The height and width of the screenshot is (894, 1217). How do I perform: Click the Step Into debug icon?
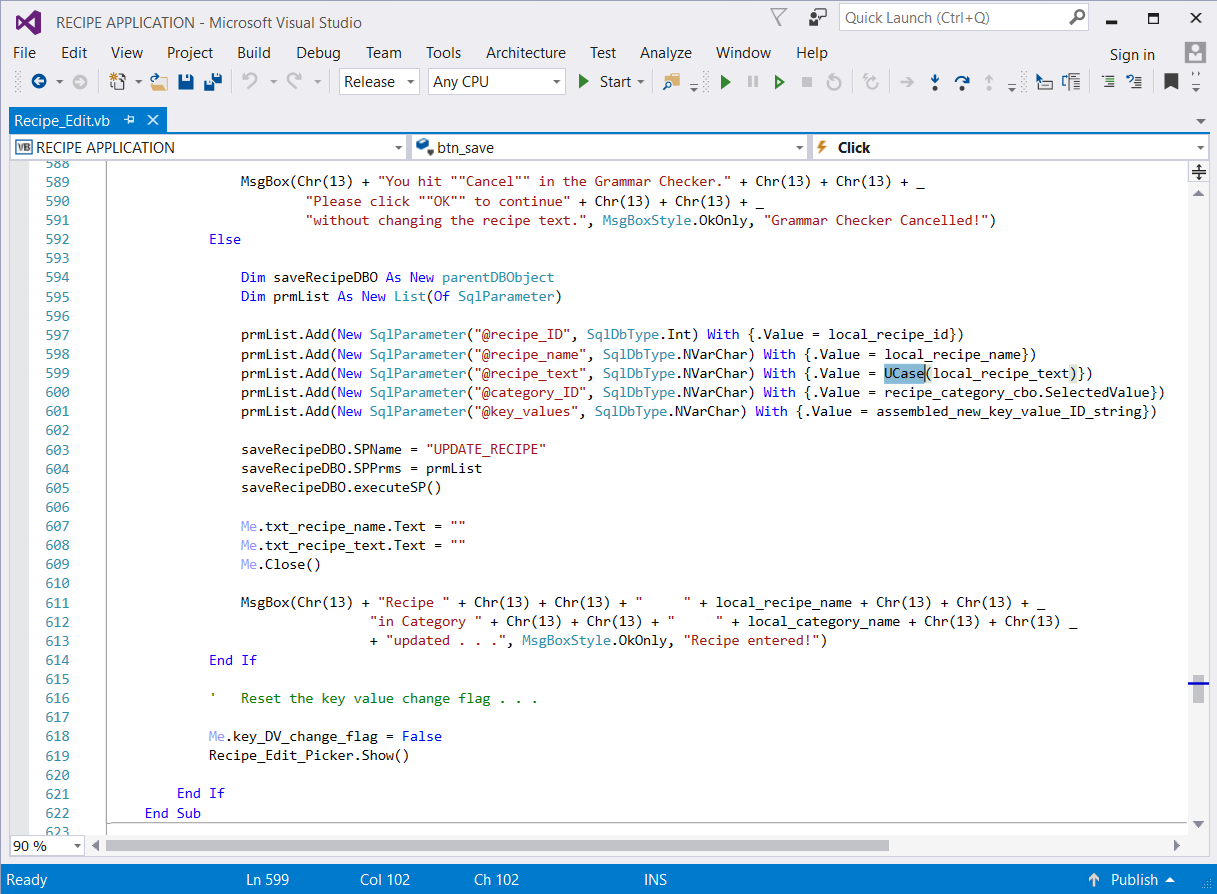(934, 82)
